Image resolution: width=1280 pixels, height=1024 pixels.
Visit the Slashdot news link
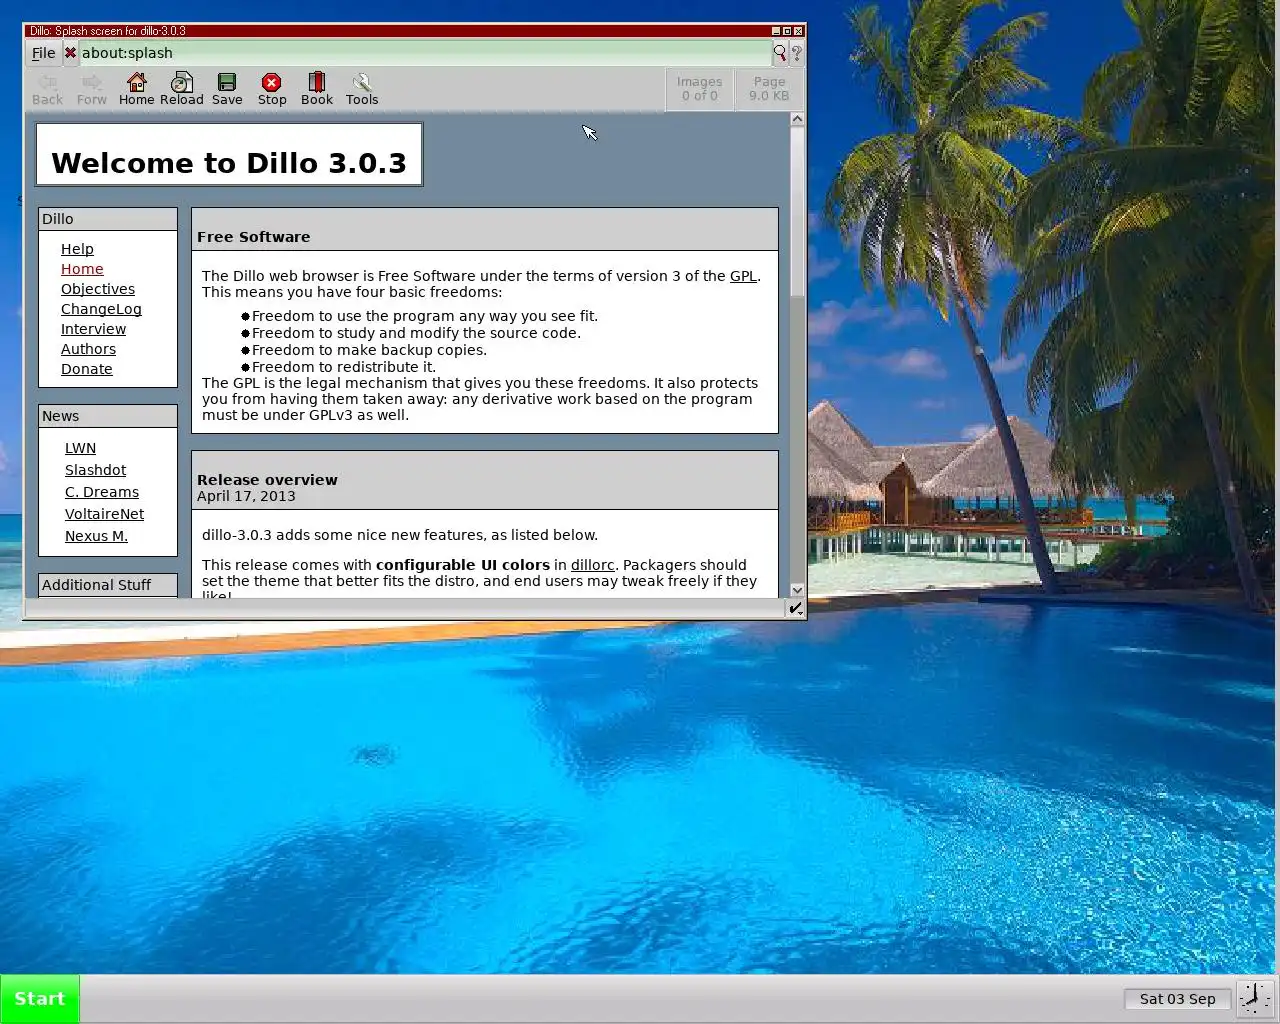[95, 470]
